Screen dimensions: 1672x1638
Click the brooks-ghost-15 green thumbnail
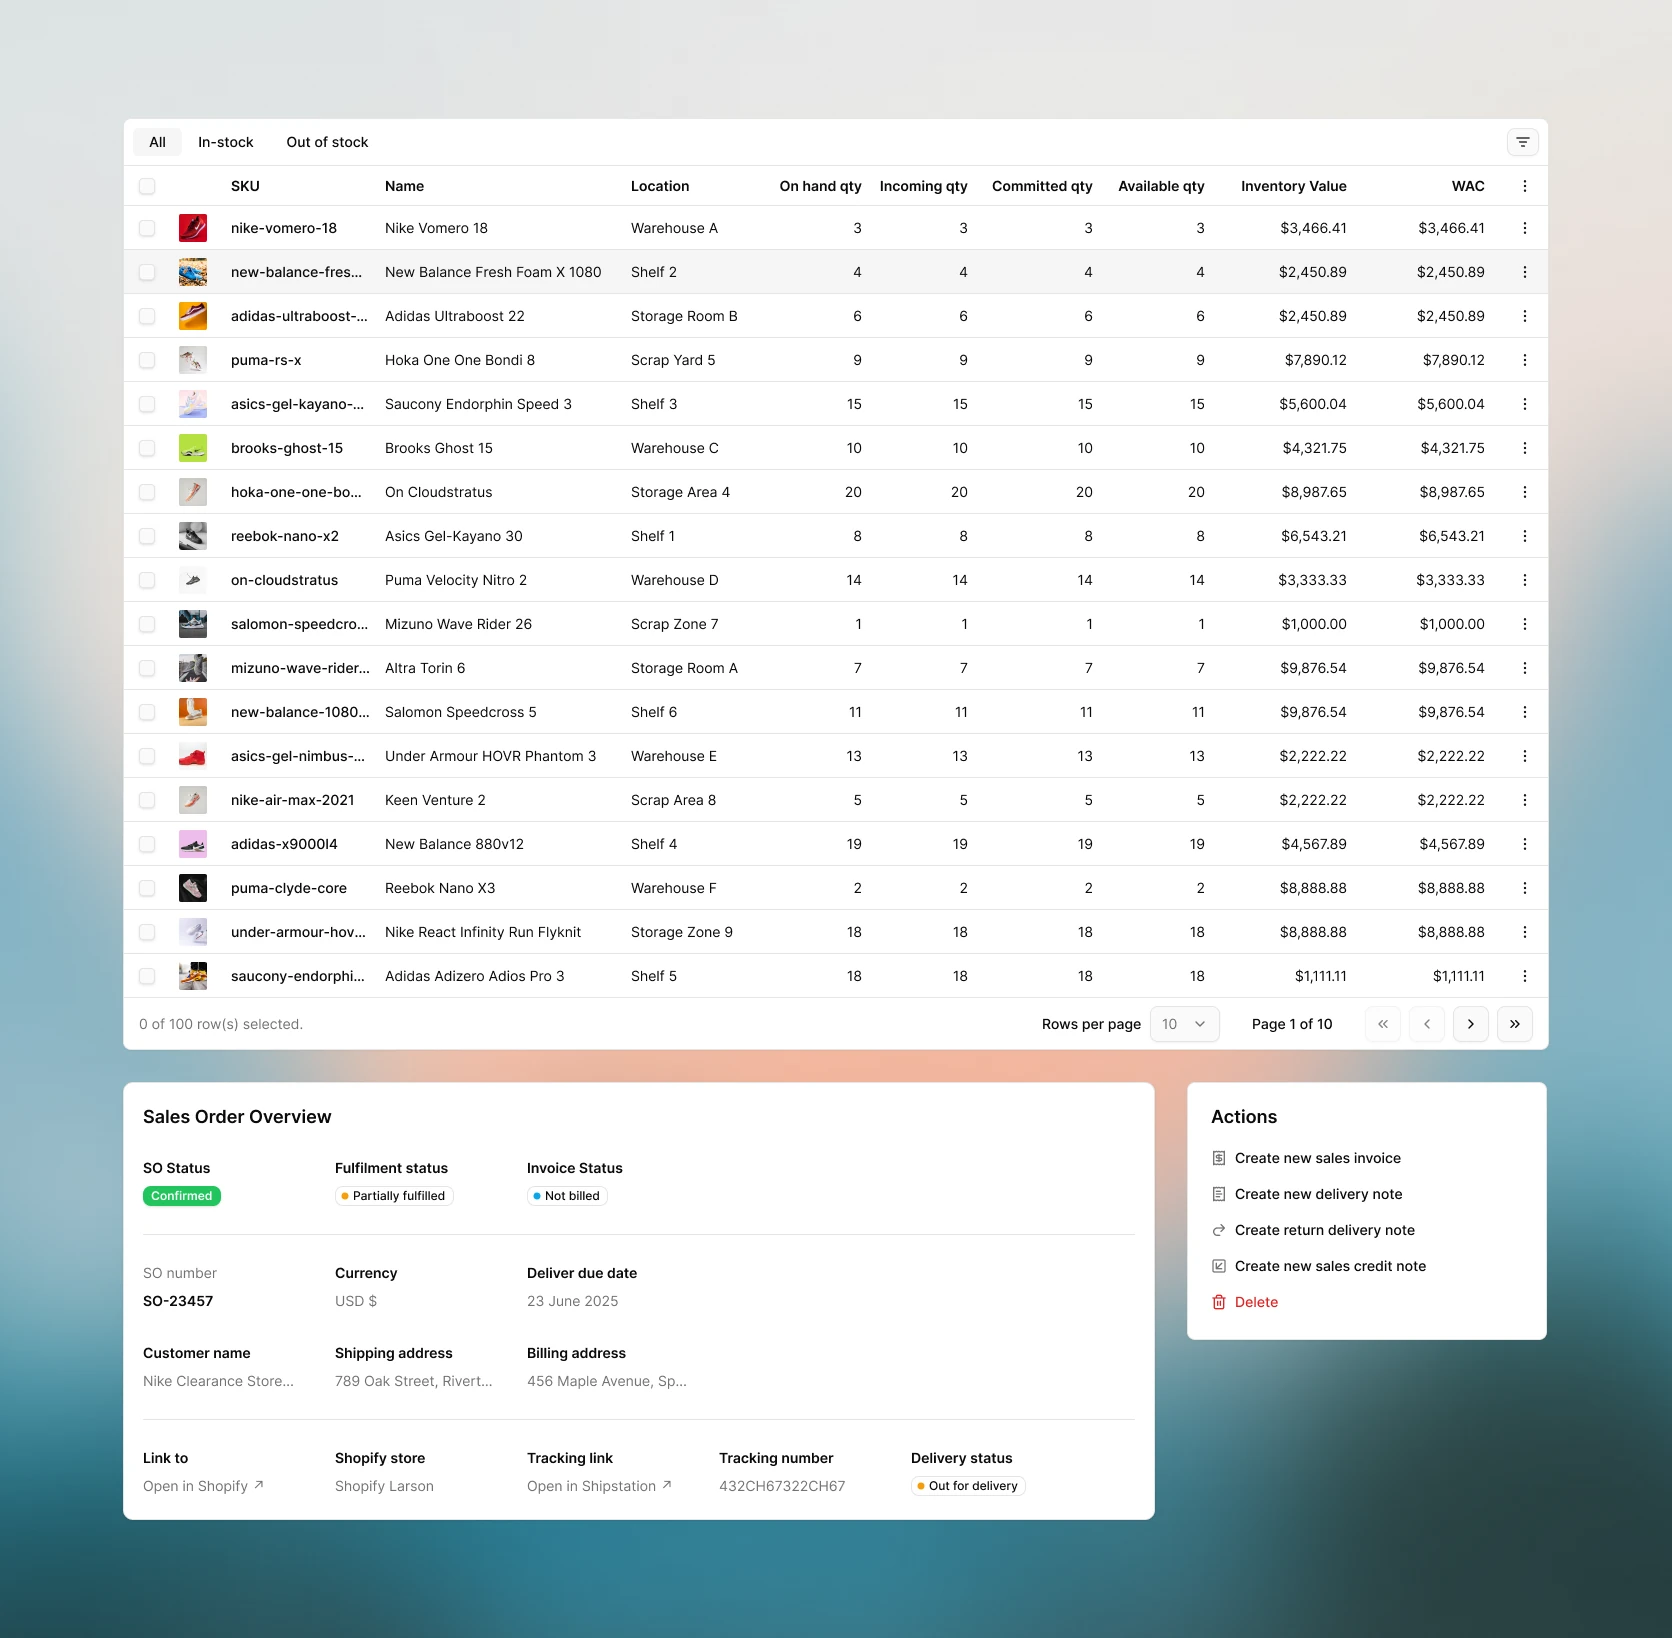193,448
